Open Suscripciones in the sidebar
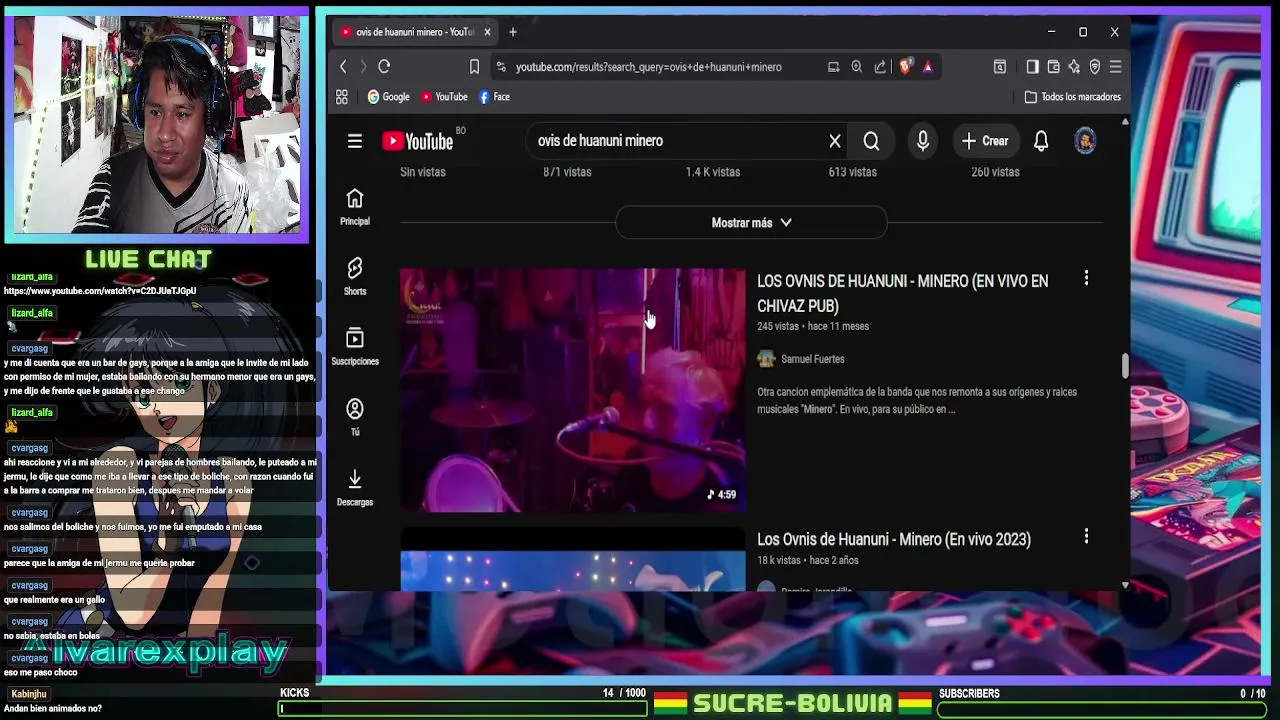1280x720 pixels. tap(355, 347)
